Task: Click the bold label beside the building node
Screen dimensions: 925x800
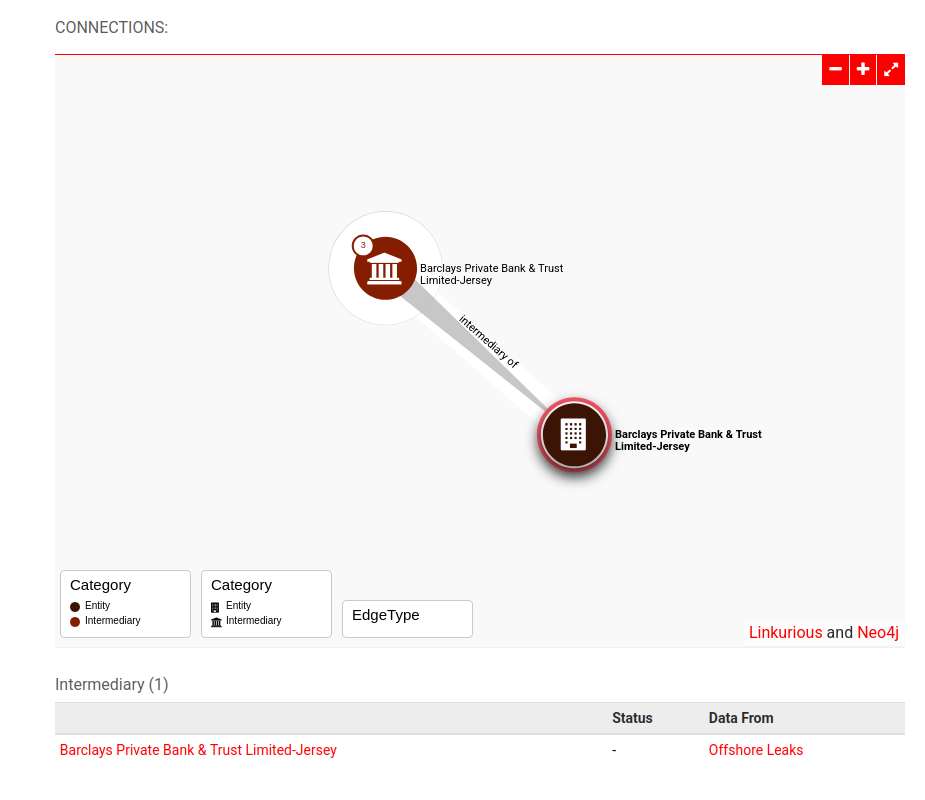Action: (688, 440)
